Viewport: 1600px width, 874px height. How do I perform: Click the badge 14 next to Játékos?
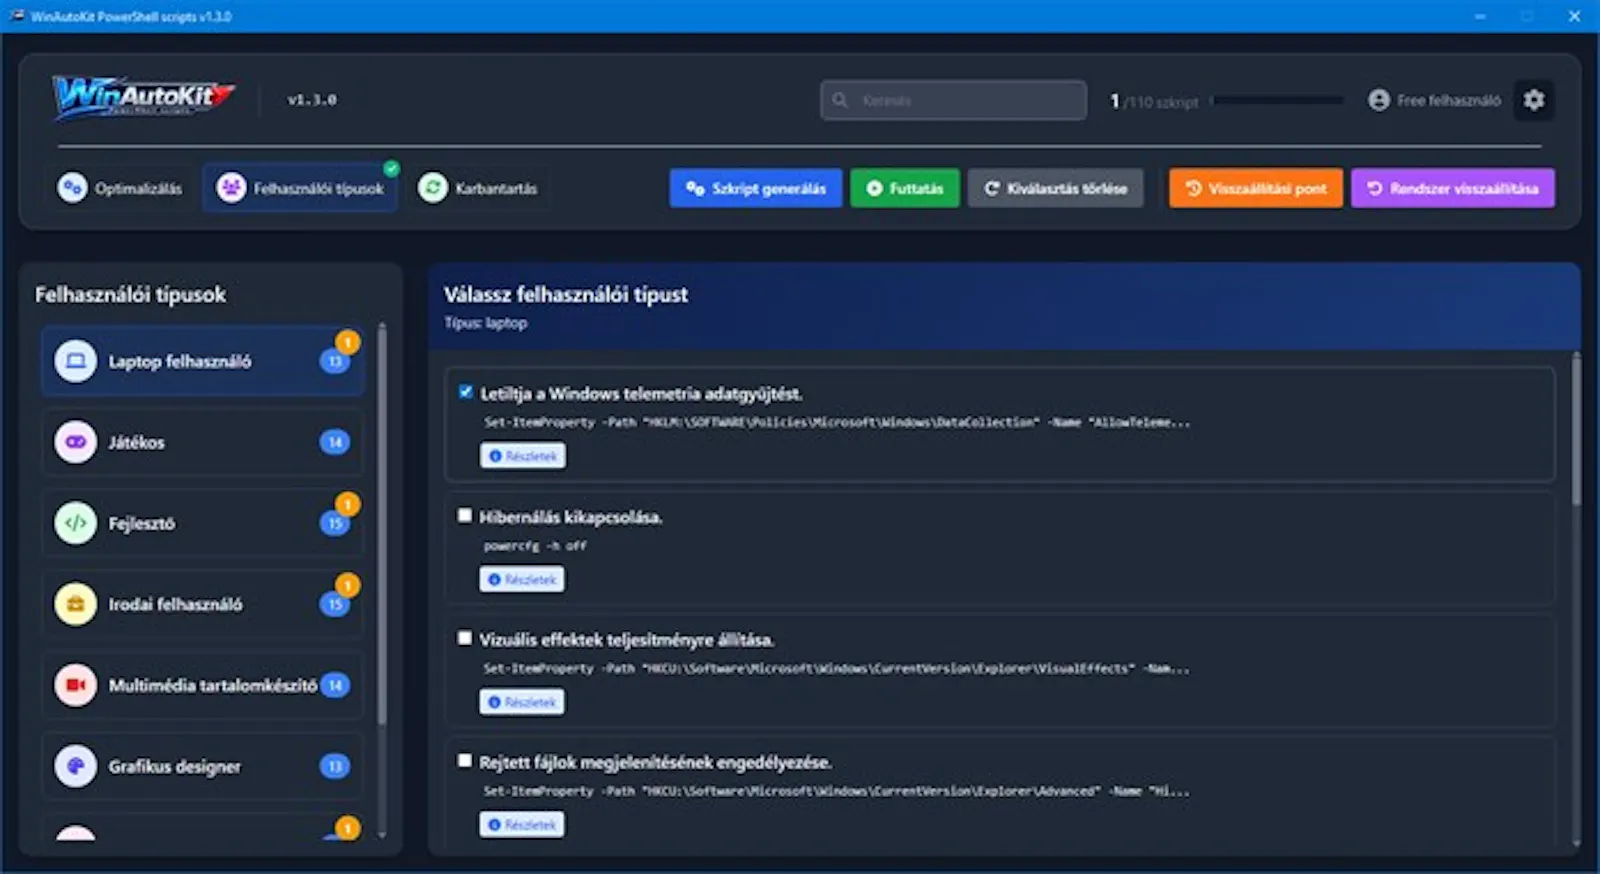pyautogui.click(x=335, y=442)
